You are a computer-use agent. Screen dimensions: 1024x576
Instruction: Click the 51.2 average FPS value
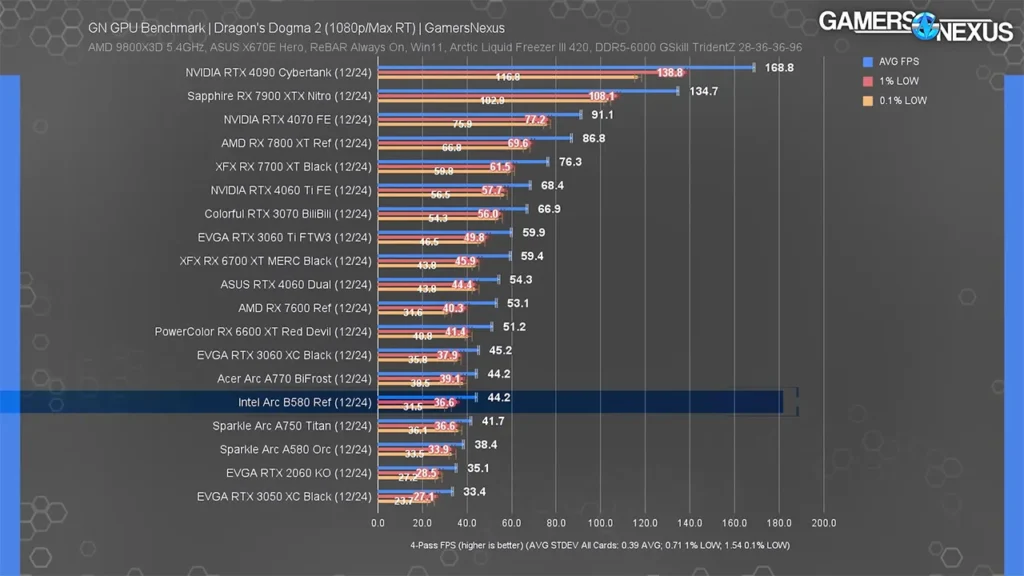514,327
